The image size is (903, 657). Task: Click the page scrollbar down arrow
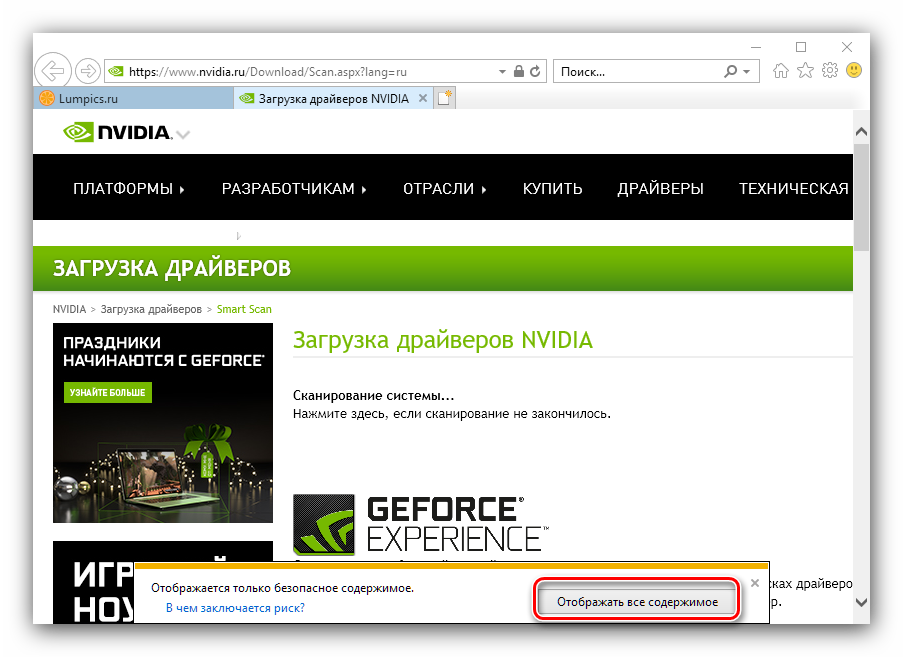pos(860,603)
